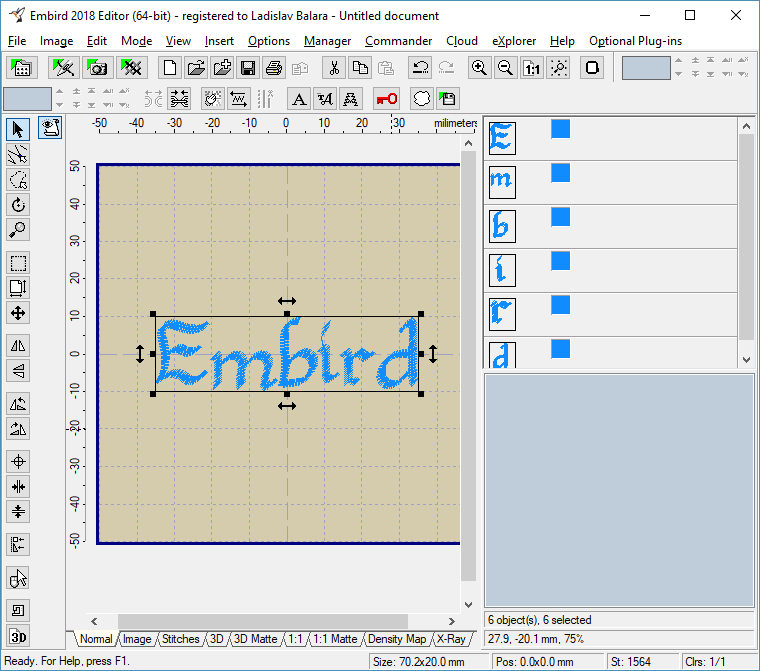Switch to the 1:1 Matte tab
This screenshot has width=760, height=671.
coord(335,639)
